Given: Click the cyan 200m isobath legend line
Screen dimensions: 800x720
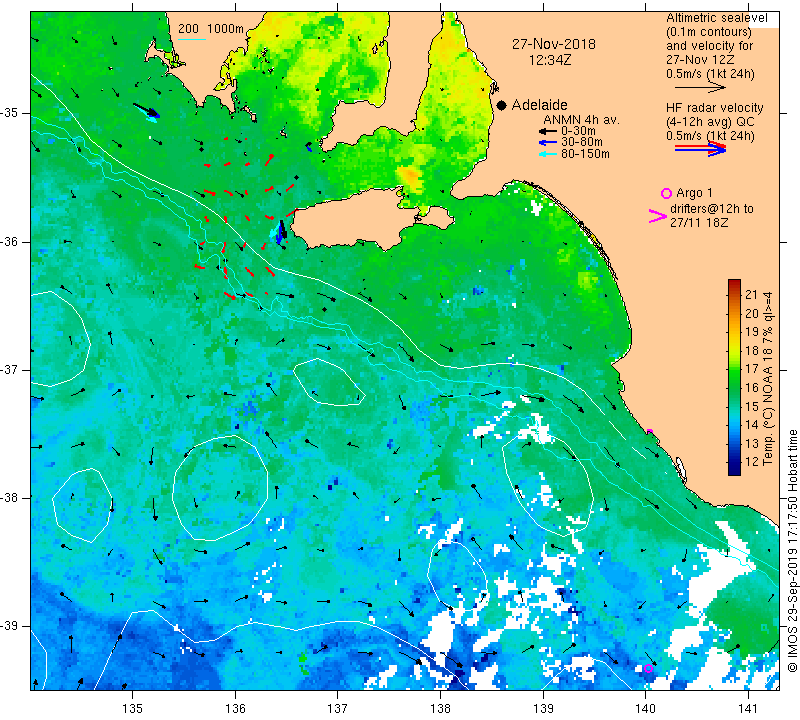Looking at the screenshot, I should click(192, 39).
